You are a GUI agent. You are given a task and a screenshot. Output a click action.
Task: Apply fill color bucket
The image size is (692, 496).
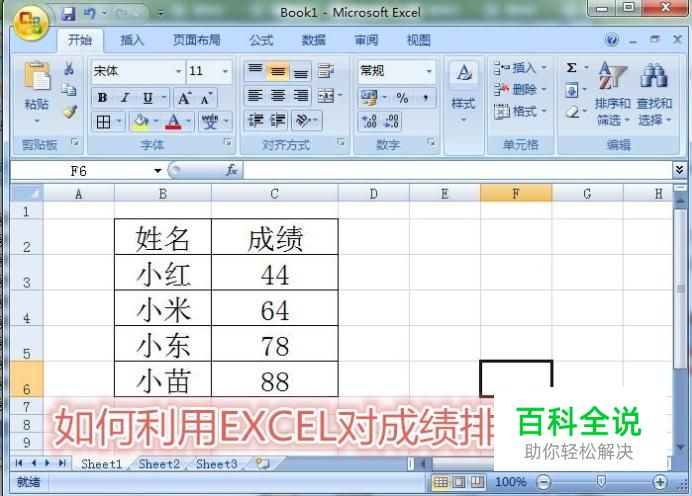(141, 121)
